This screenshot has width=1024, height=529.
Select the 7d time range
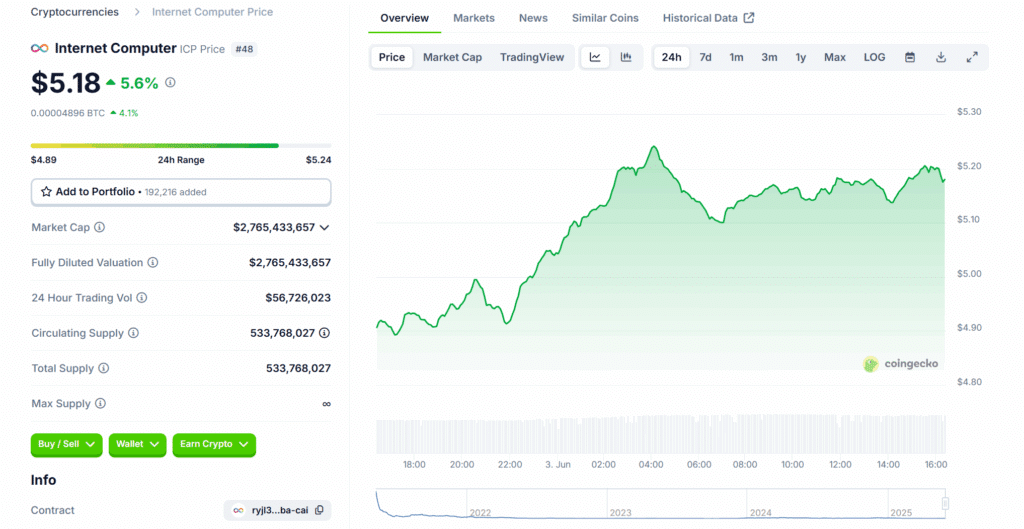705,57
